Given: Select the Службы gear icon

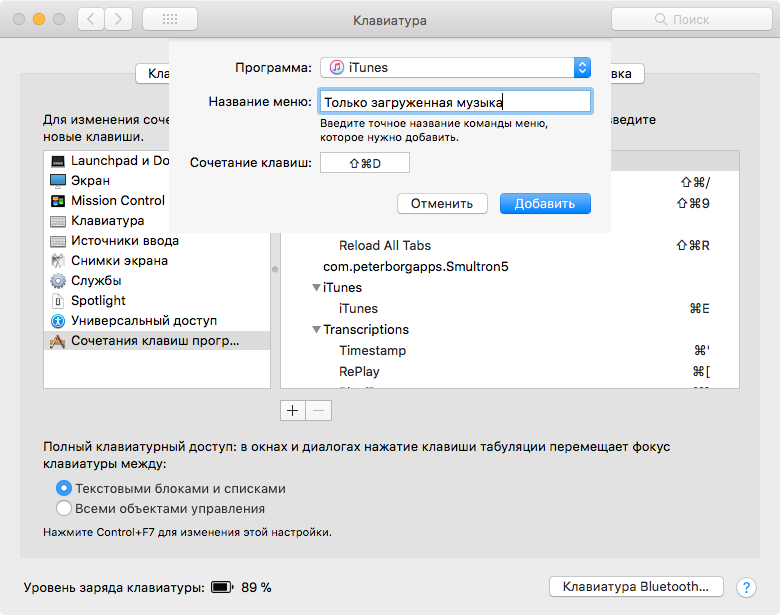Looking at the screenshot, I should click(x=57, y=281).
